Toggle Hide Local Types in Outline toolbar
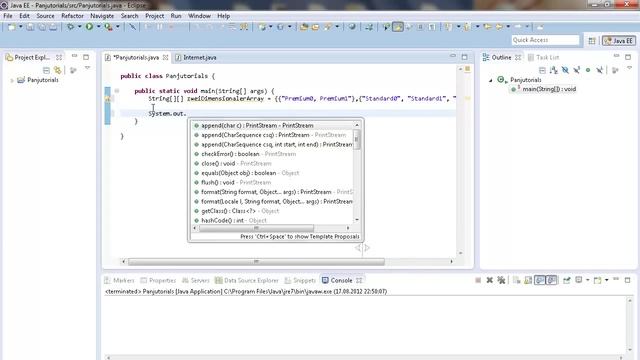 click(599, 70)
